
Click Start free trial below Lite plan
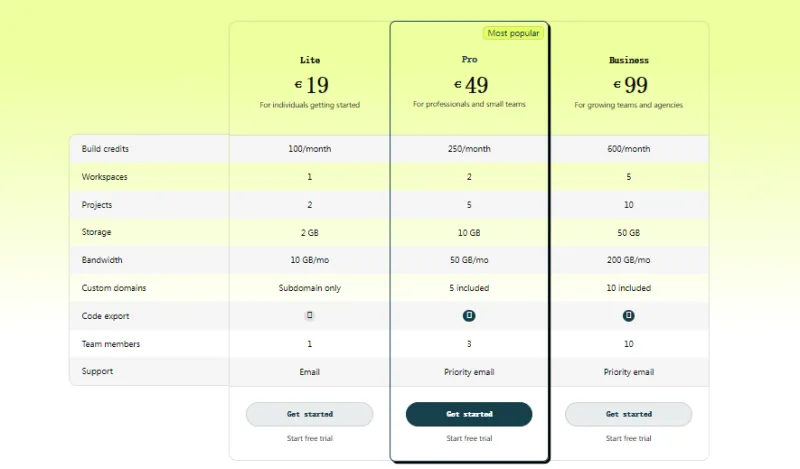pos(309,438)
